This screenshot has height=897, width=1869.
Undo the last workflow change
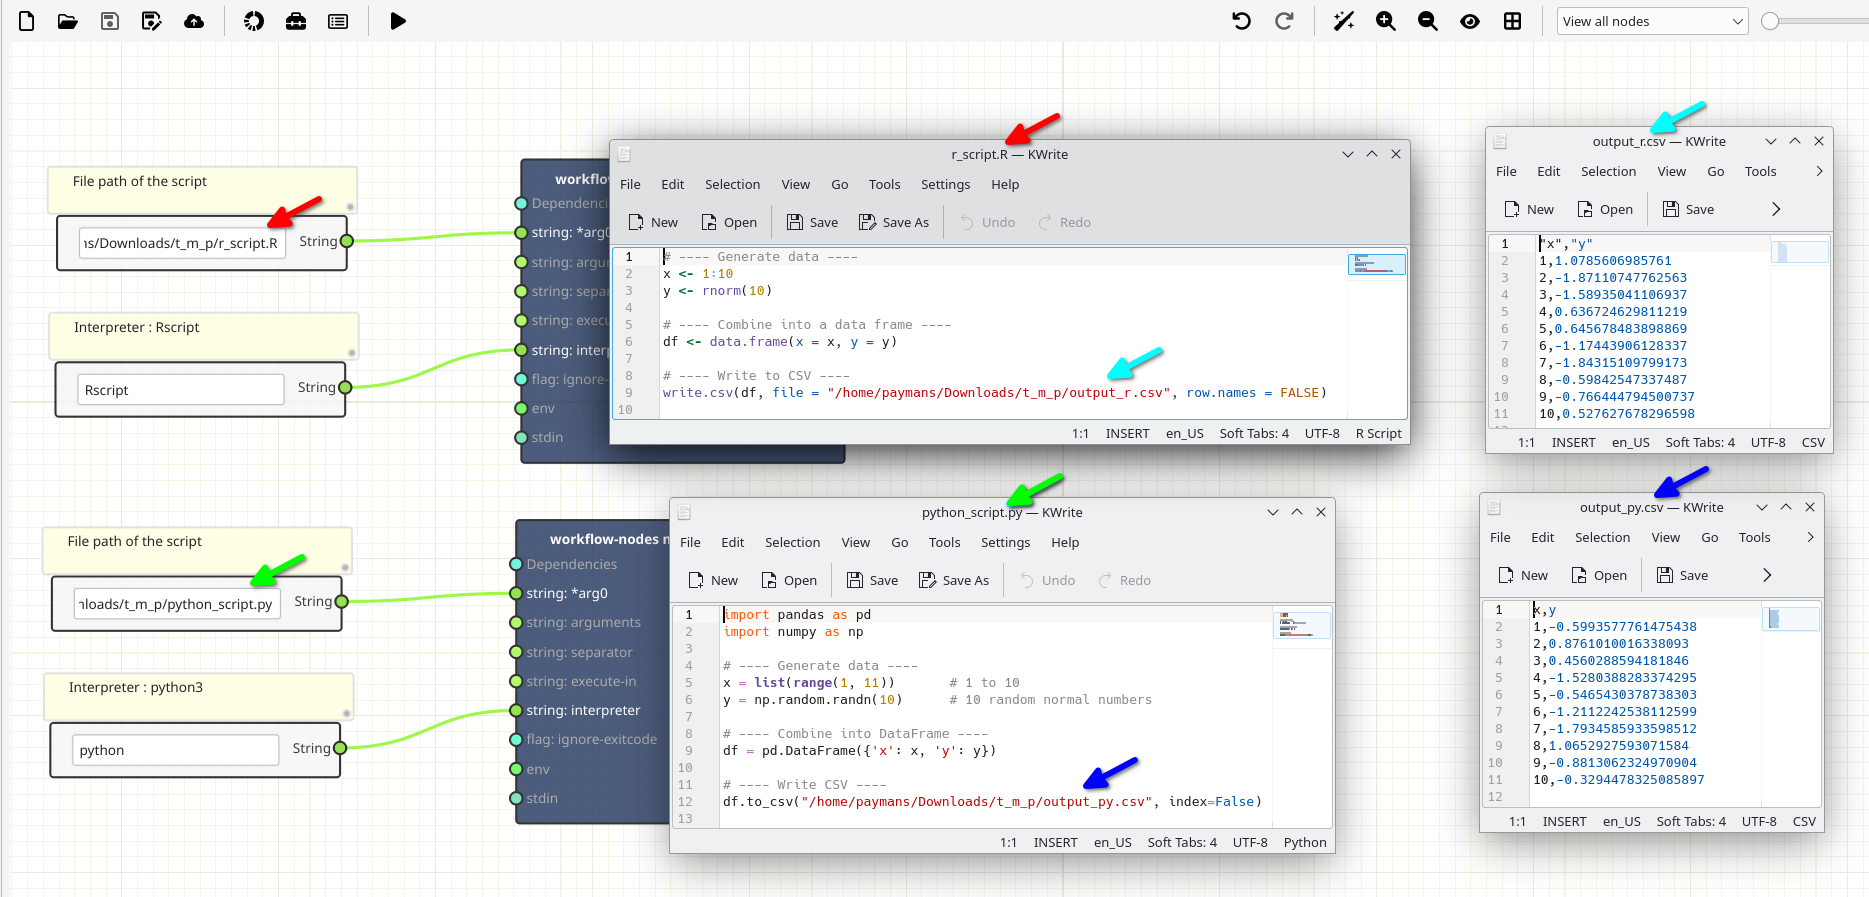click(1242, 21)
